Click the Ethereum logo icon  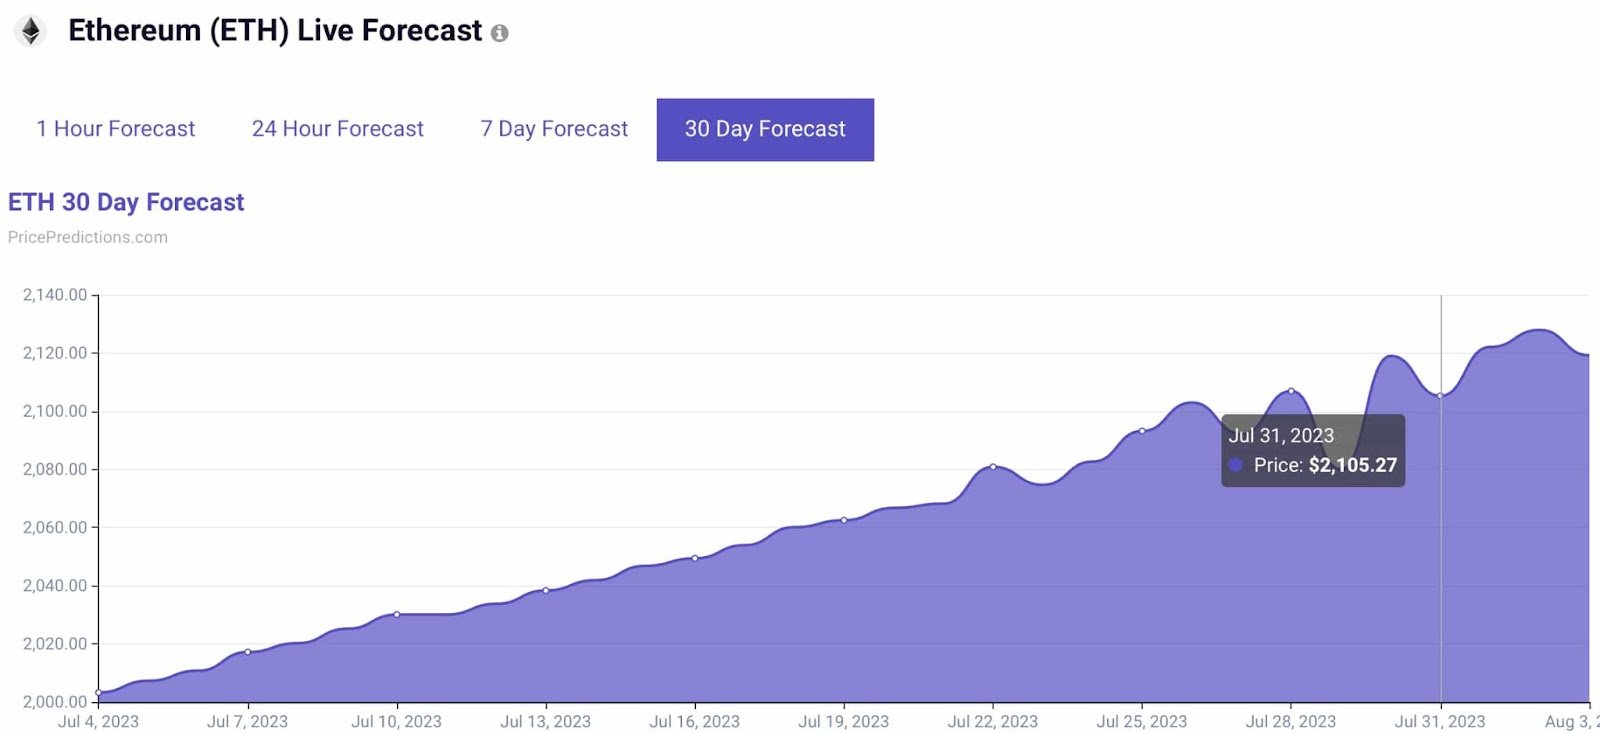tap(31, 31)
